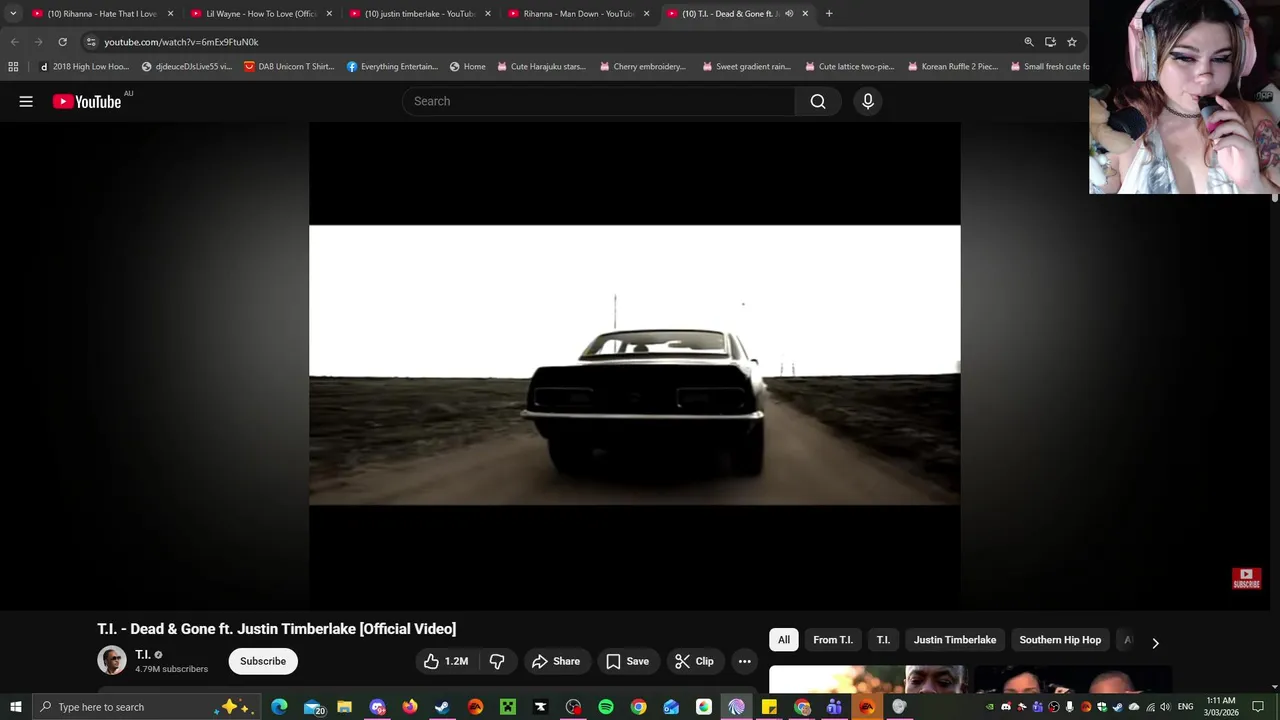Open the Home bookmark
The width and height of the screenshot is (1280, 720).
coord(467,67)
